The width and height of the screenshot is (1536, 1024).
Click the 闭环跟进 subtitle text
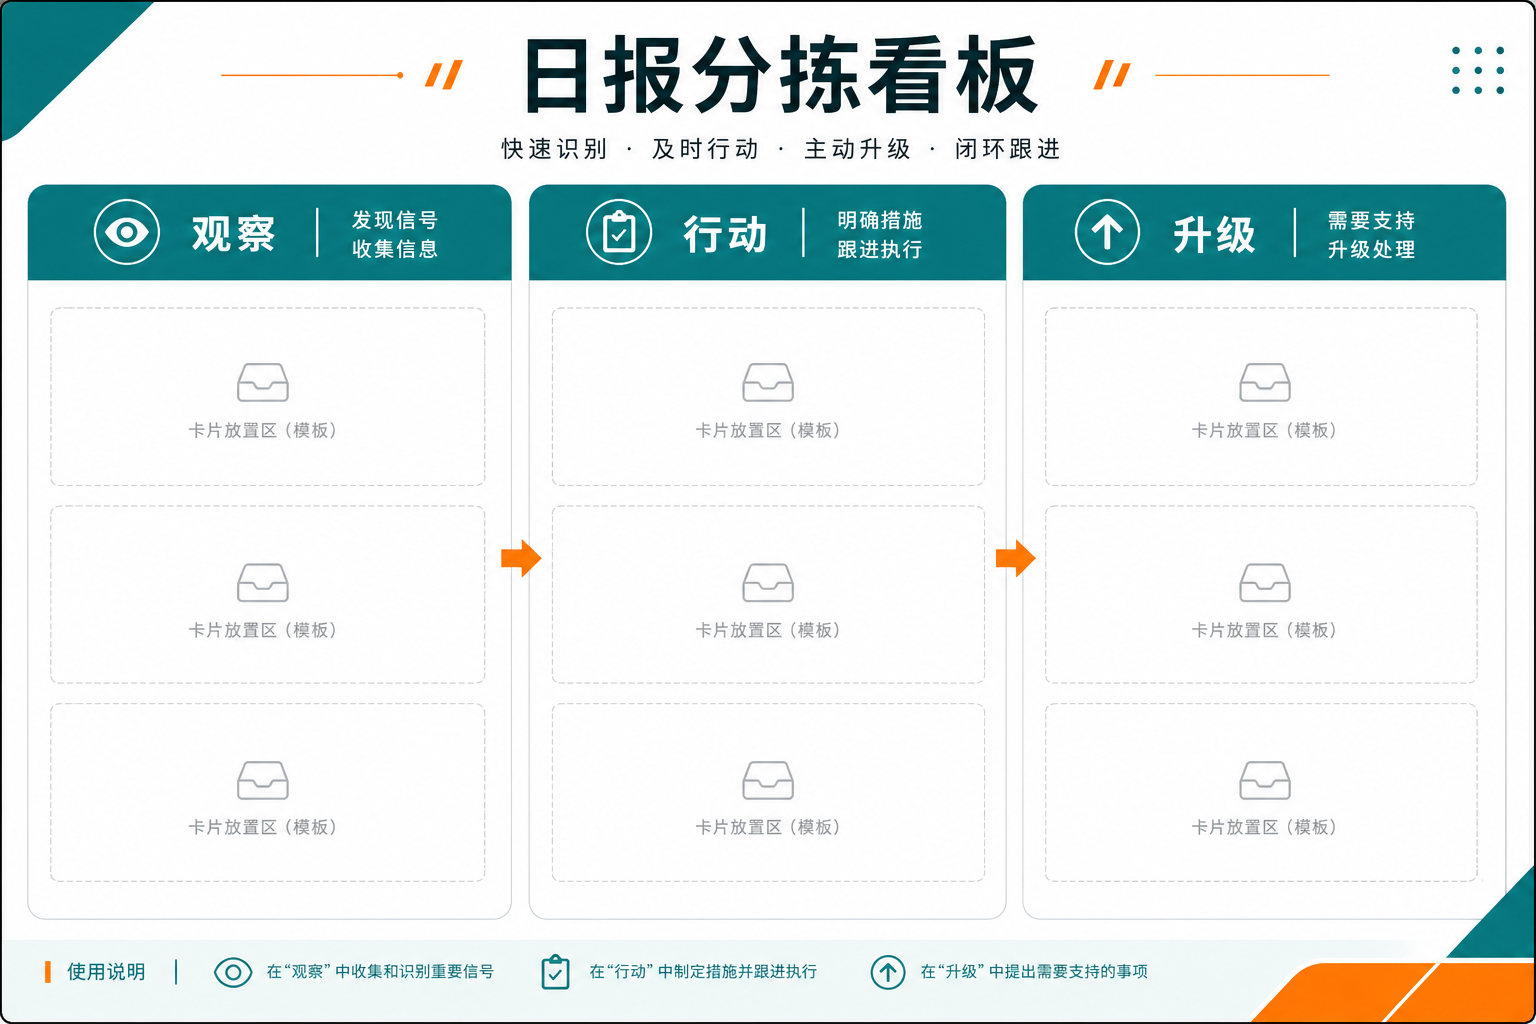tap(1007, 149)
